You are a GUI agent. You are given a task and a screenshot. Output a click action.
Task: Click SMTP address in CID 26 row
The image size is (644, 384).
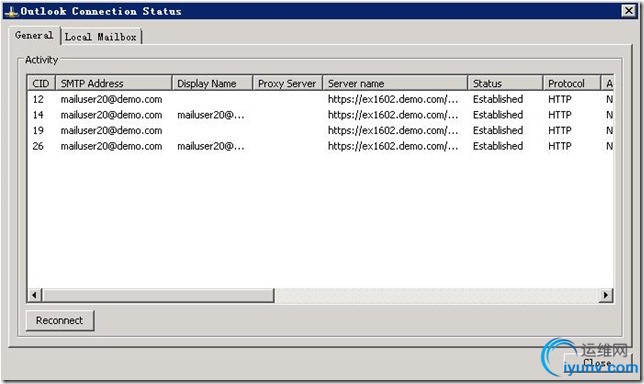111,146
